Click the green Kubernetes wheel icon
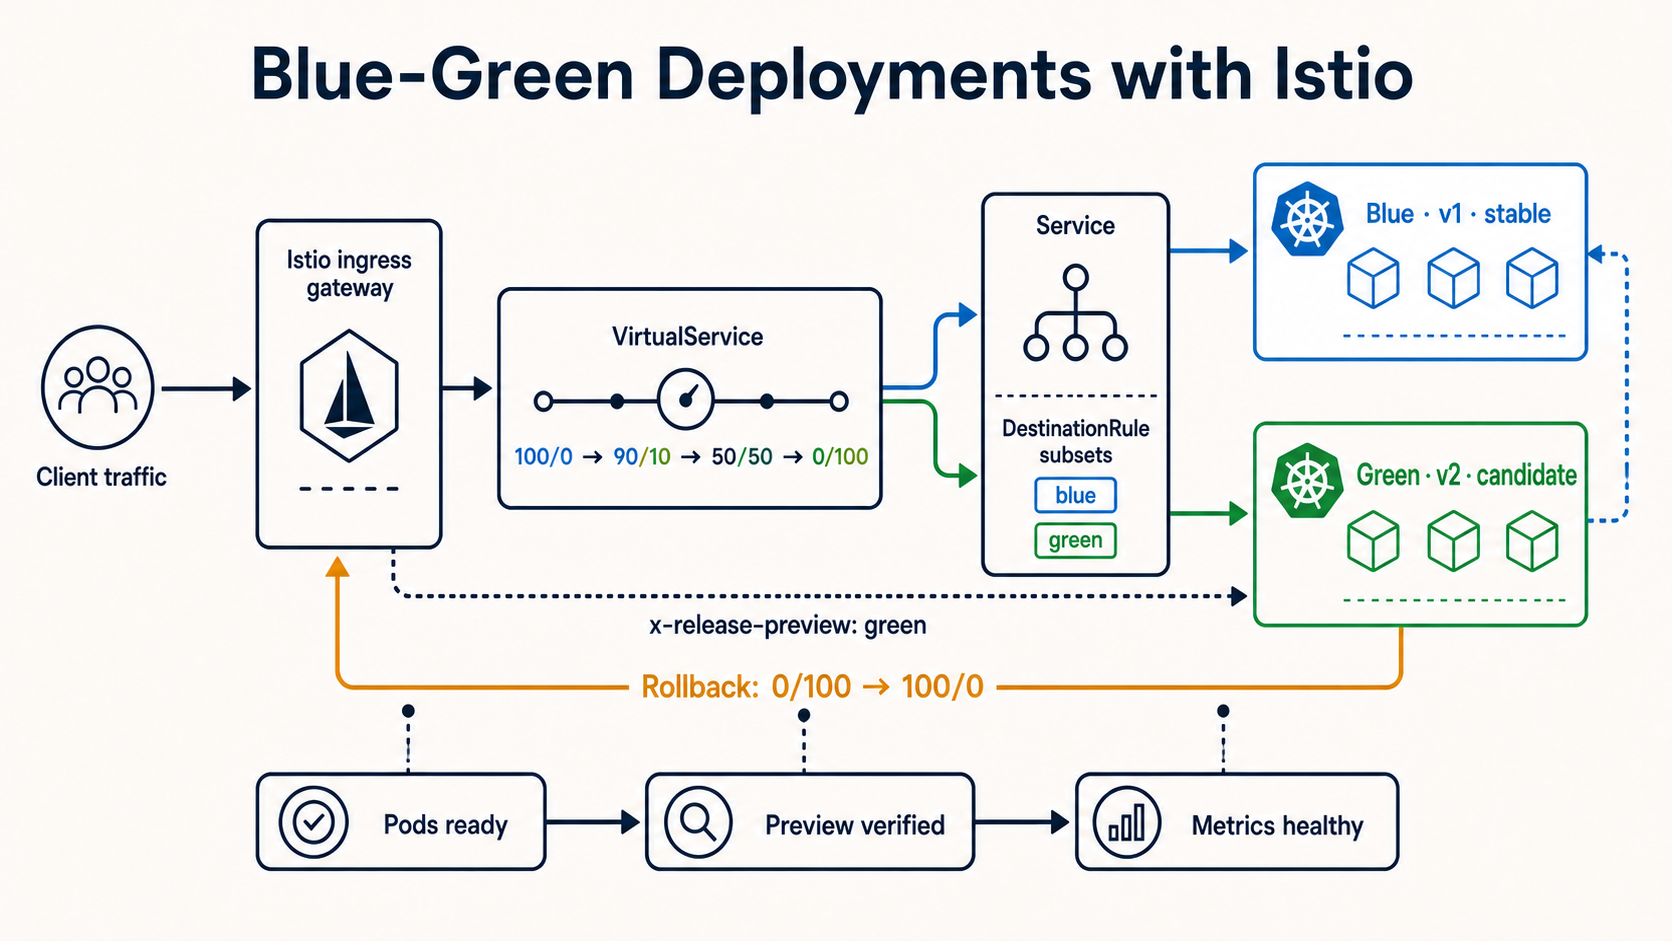The image size is (1672, 941). 1307,480
